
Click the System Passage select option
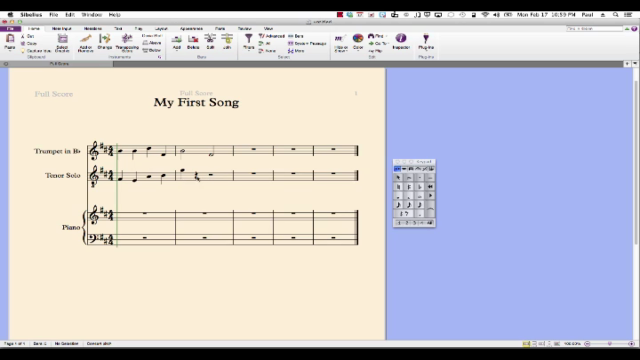click(307, 43)
